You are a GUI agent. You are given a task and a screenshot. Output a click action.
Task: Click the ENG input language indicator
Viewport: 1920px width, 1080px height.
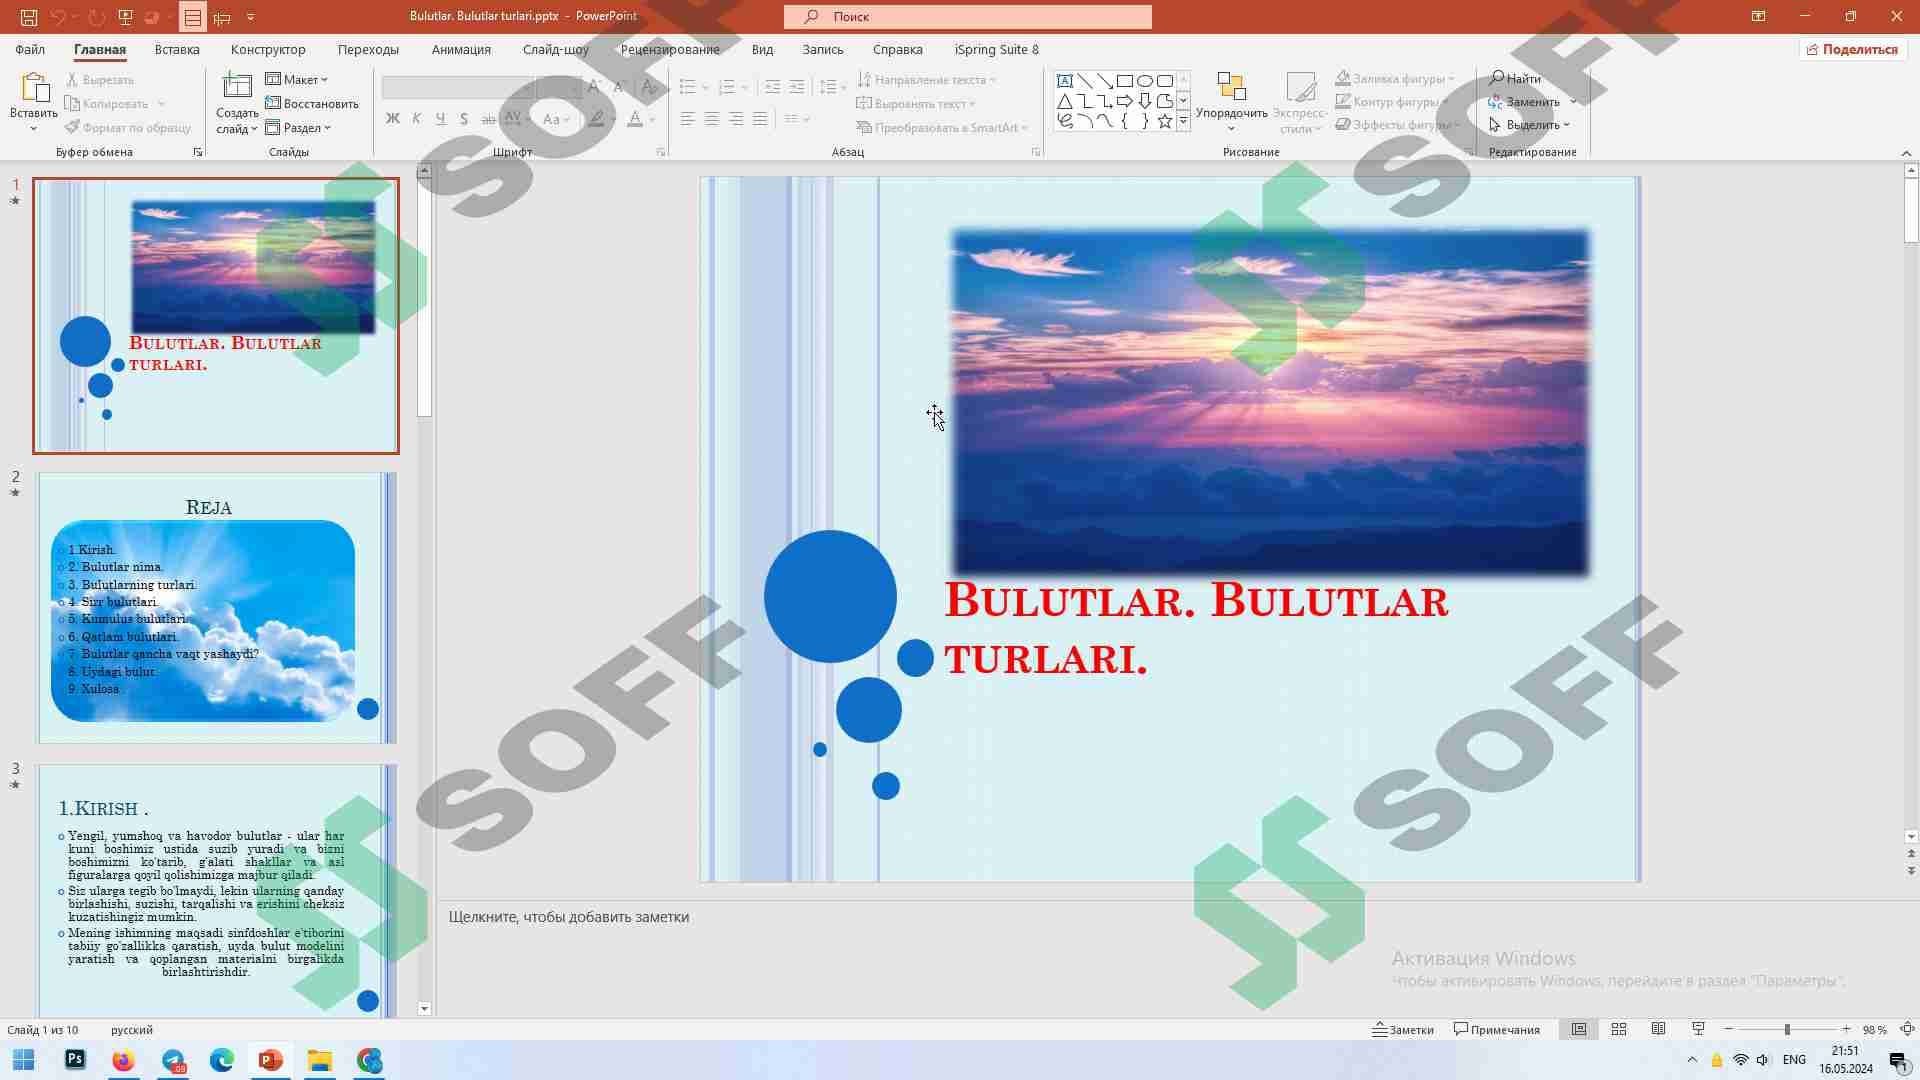[x=1794, y=1060]
